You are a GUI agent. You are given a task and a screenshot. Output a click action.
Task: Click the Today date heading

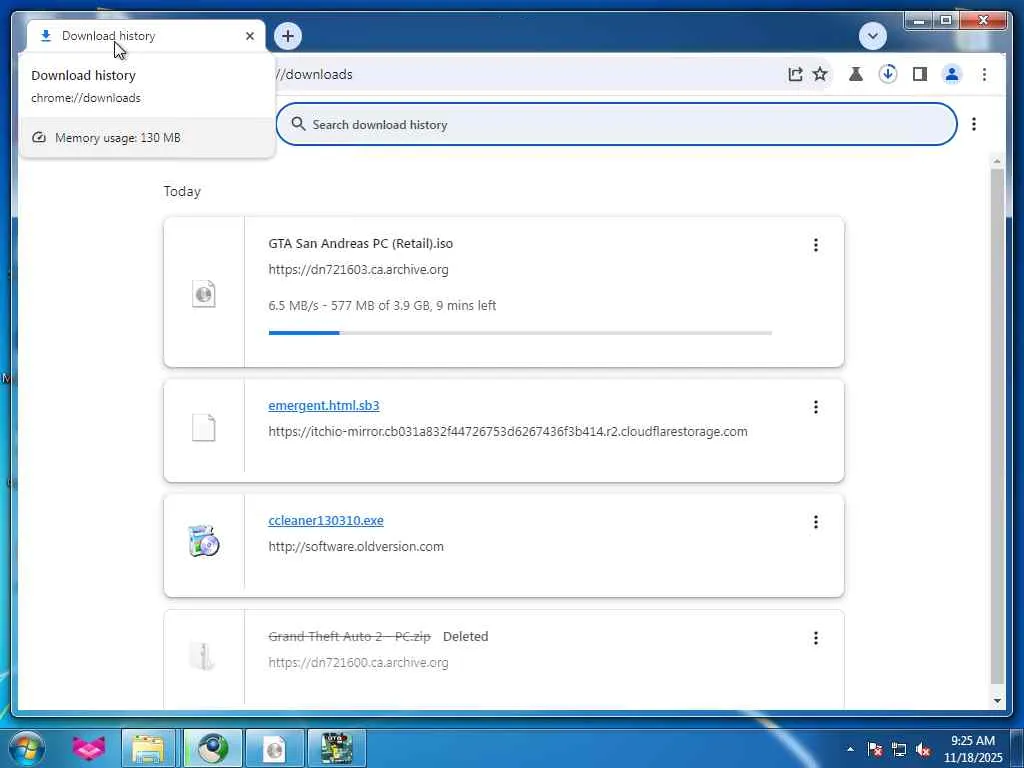coord(182,191)
